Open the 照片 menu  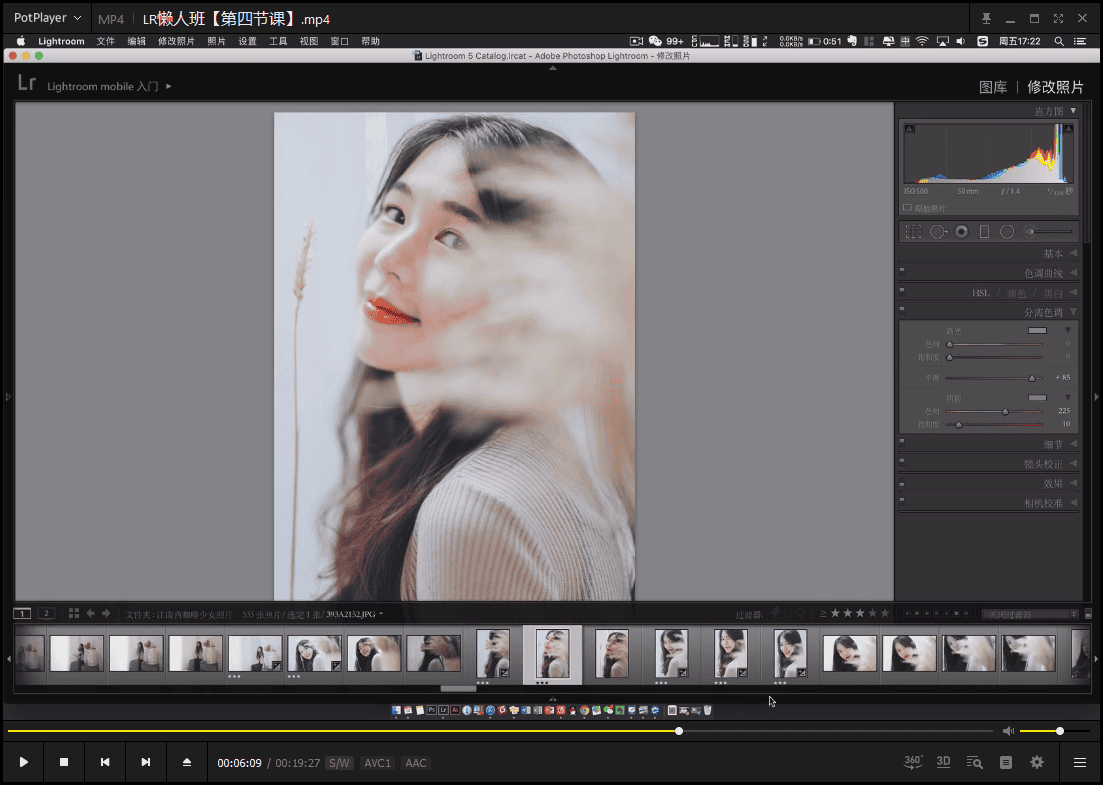click(217, 42)
